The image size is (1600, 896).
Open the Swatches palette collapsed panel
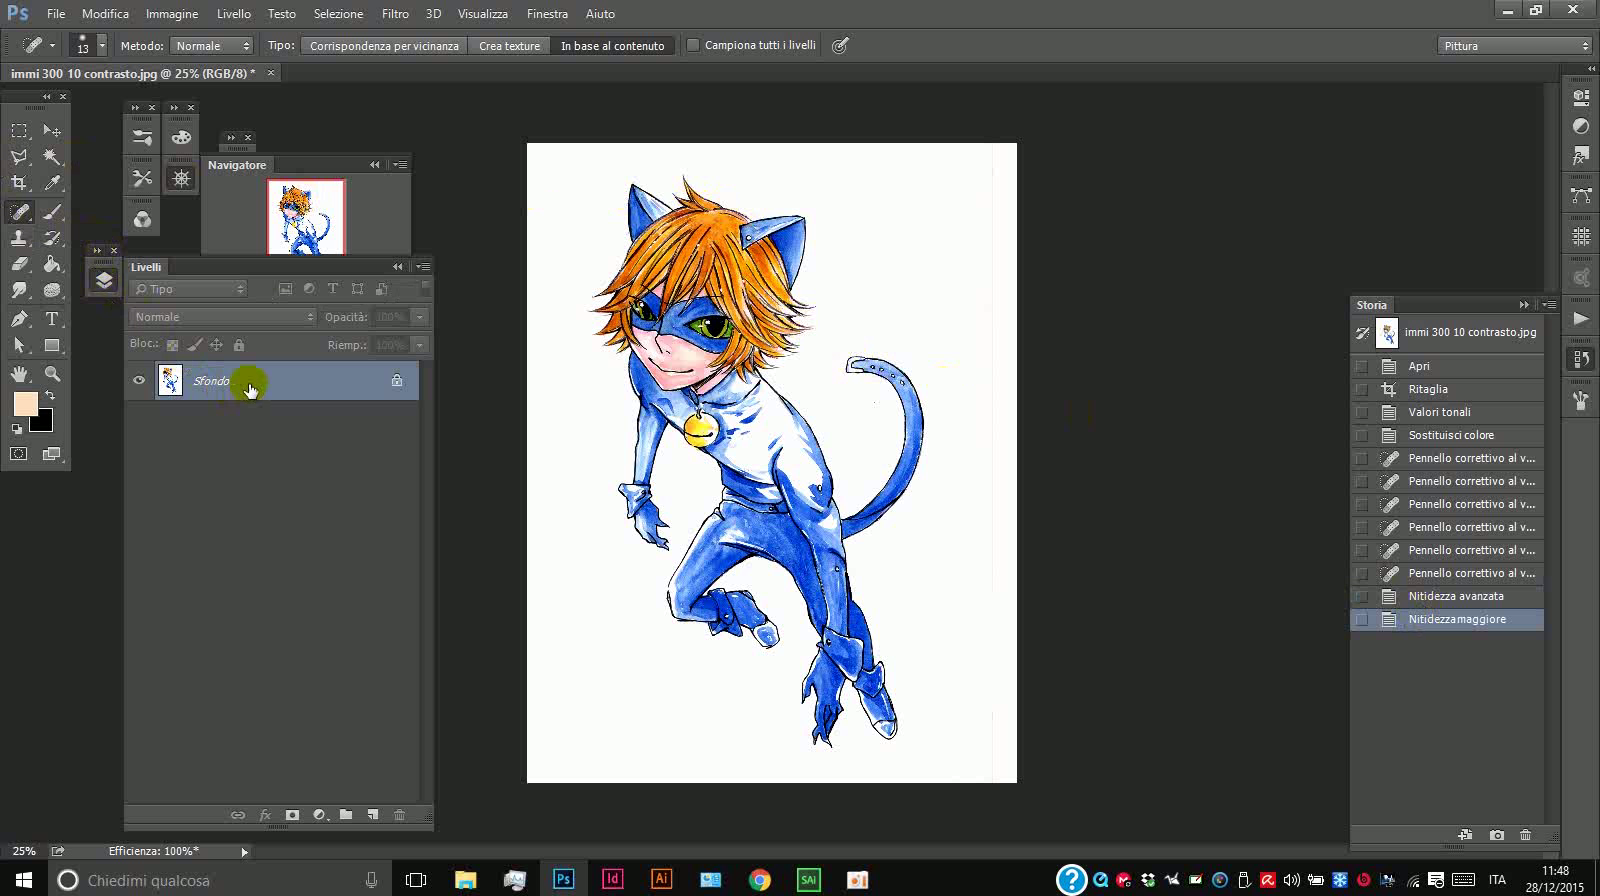[181, 138]
